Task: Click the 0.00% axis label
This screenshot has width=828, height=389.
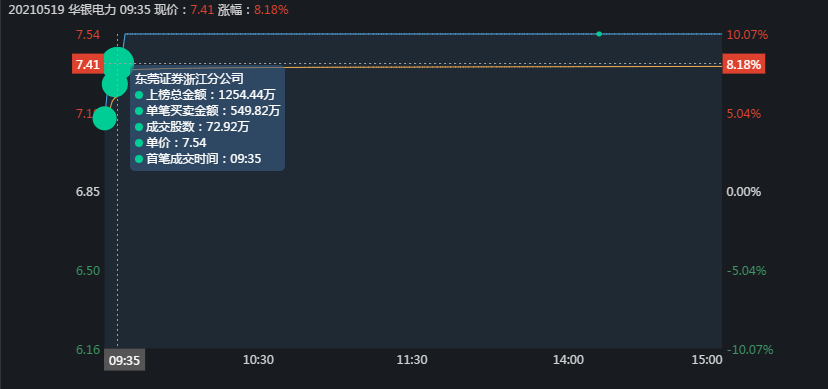Action: point(744,192)
